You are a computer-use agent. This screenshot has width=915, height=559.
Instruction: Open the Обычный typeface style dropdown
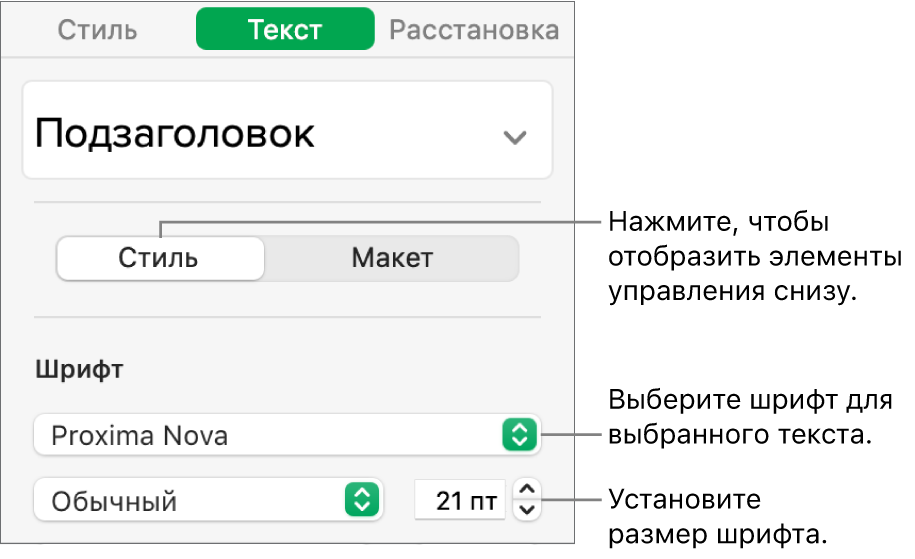(x=208, y=500)
